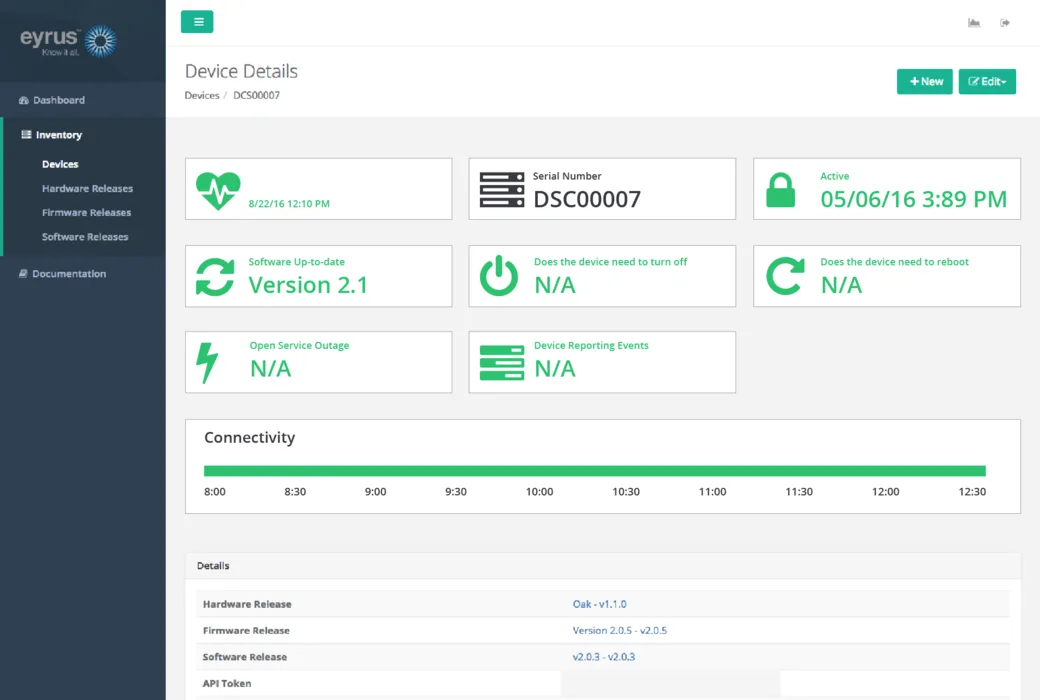Click the Hardware Release row label

(247, 604)
